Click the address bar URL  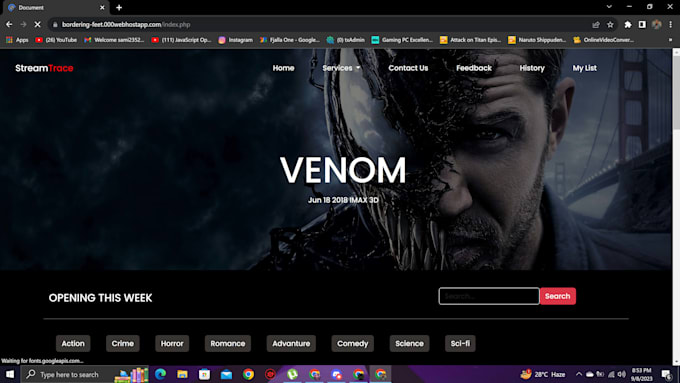pos(126,25)
